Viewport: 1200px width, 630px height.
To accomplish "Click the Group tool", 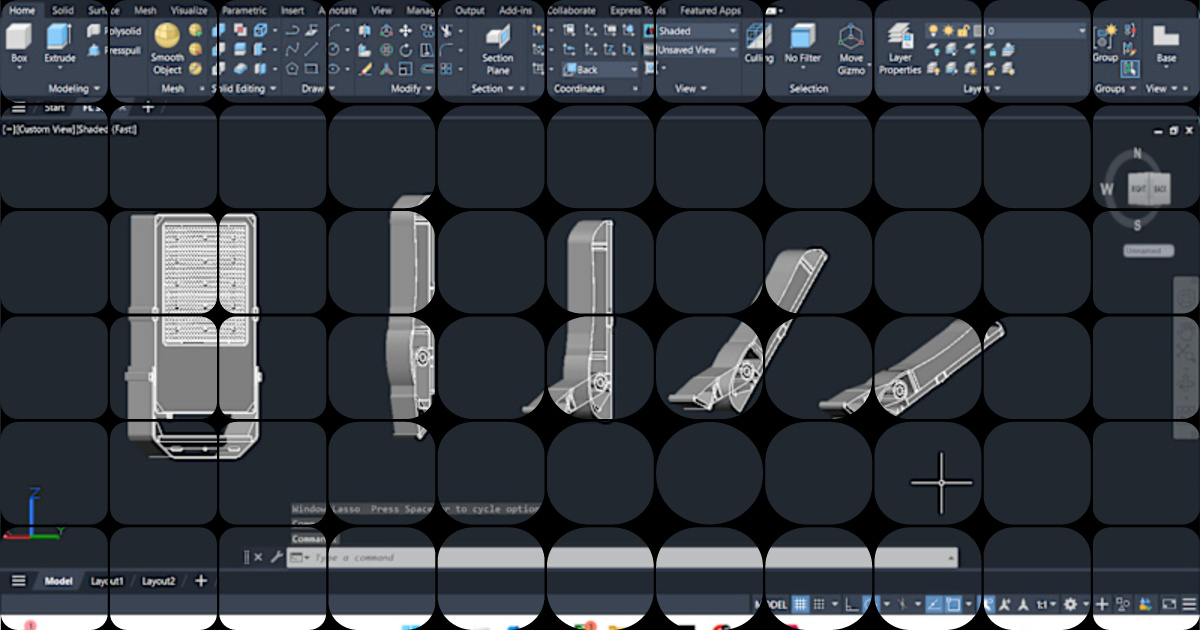I will pyautogui.click(x=1105, y=45).
